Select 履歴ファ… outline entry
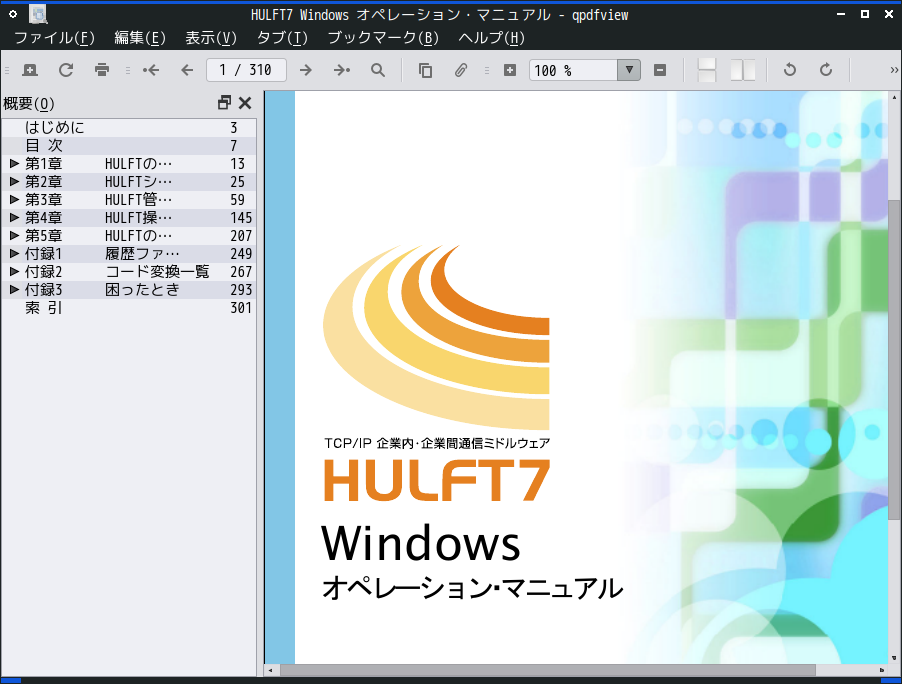The image size is (902, 684). click(142, 254)
